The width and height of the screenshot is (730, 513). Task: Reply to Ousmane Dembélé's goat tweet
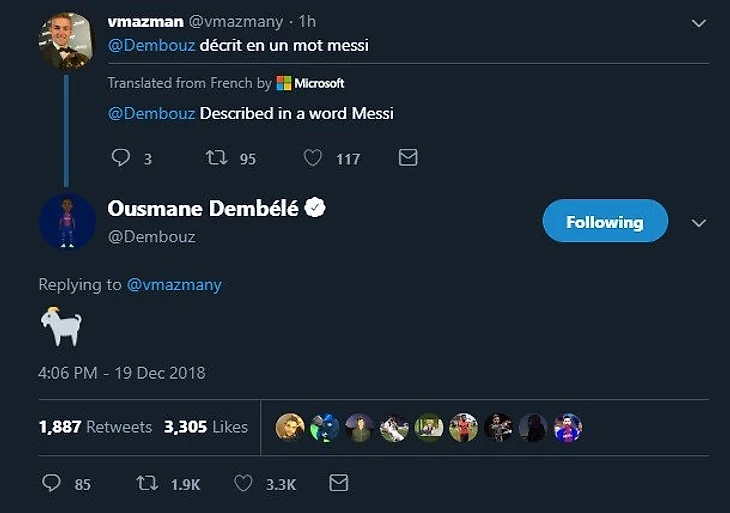pos(52,483)
